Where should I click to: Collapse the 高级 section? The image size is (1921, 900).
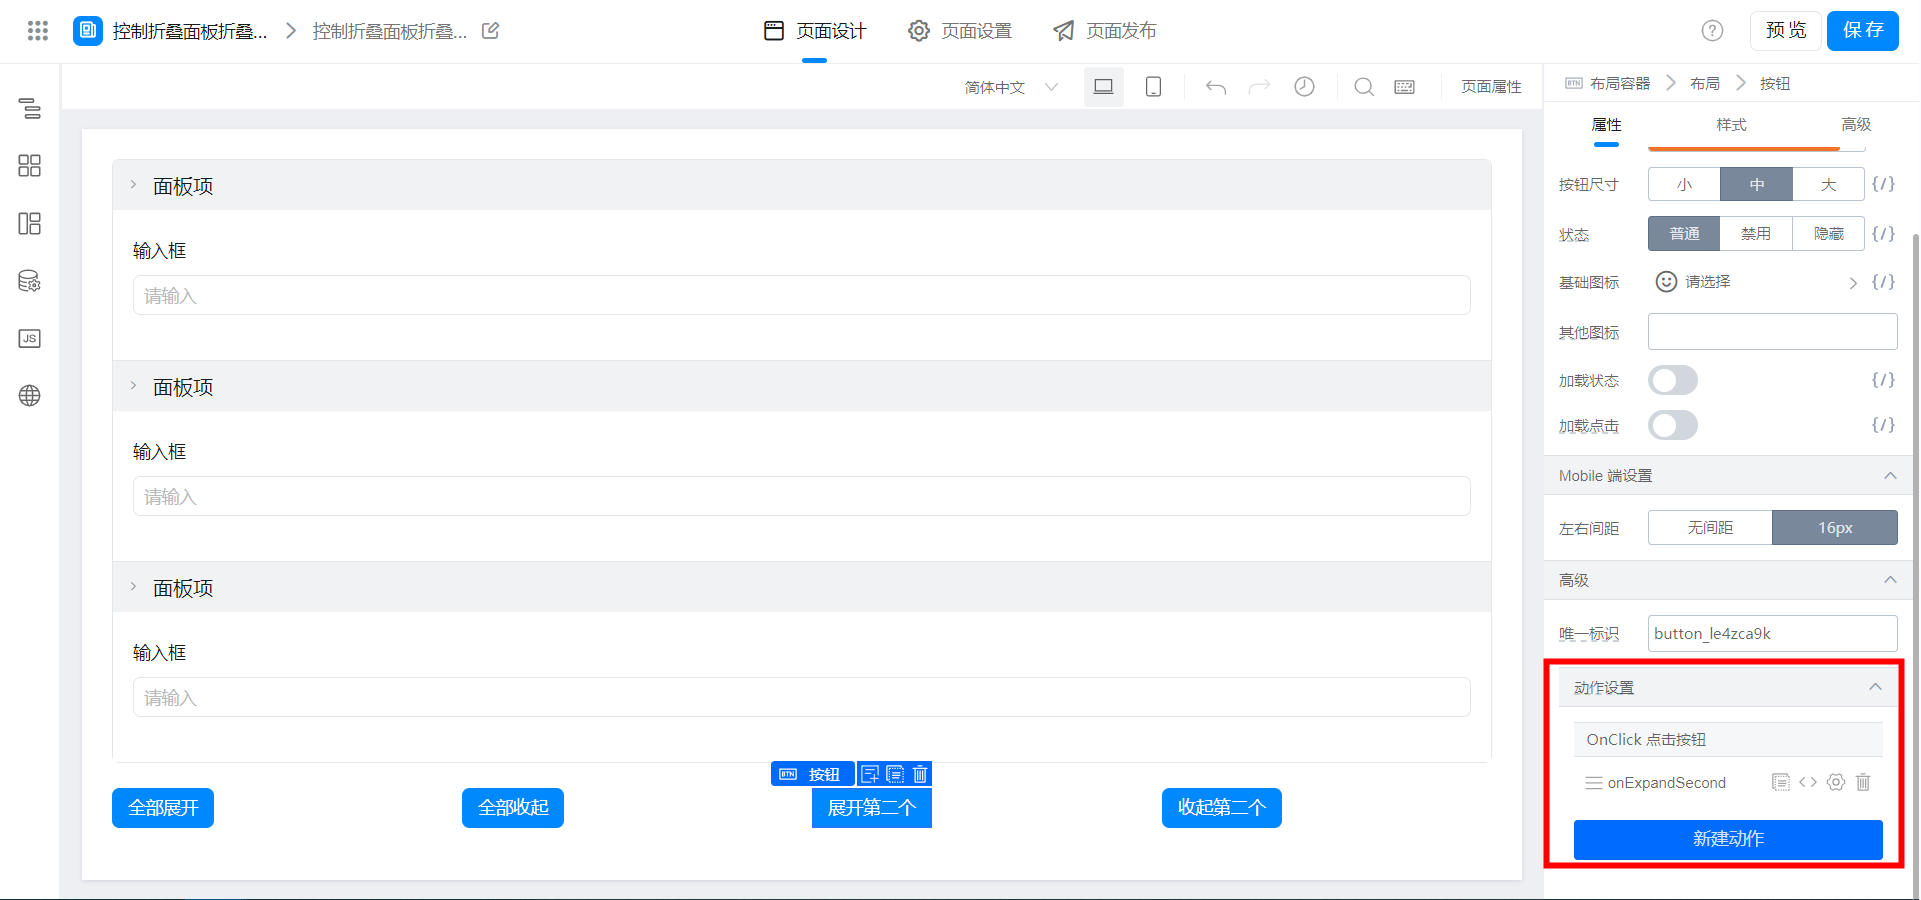(x=1890, y=580)
